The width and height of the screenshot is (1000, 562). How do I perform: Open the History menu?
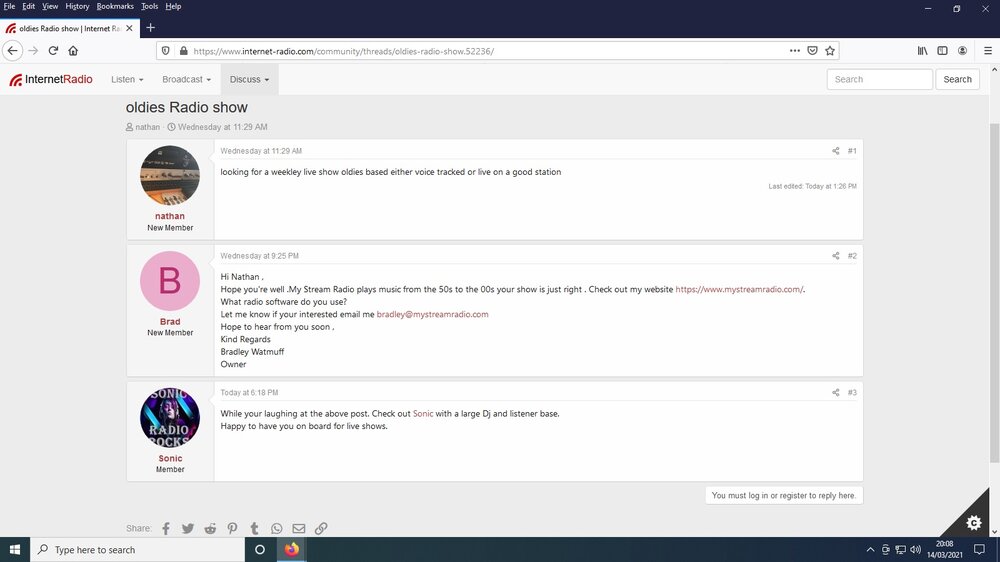(77, 6)
